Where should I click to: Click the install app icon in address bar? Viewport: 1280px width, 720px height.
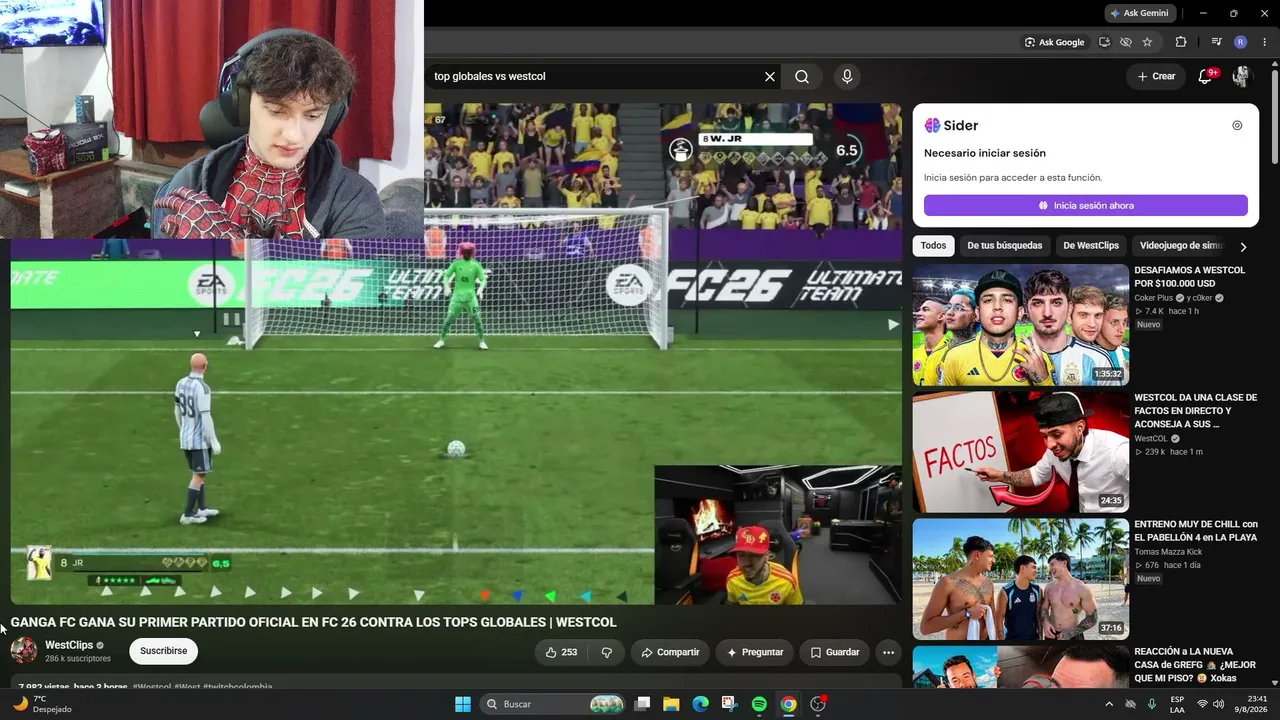(1104, 42)
